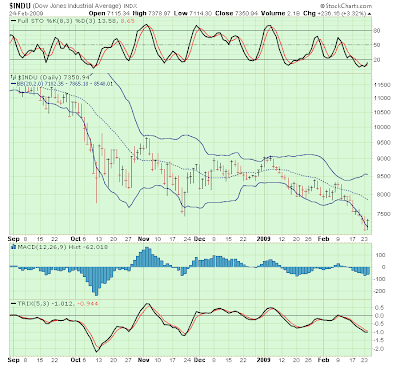Click the Feb label under the TRIX panel
Viewport: 400px width, 365px height.
(323, 360)
